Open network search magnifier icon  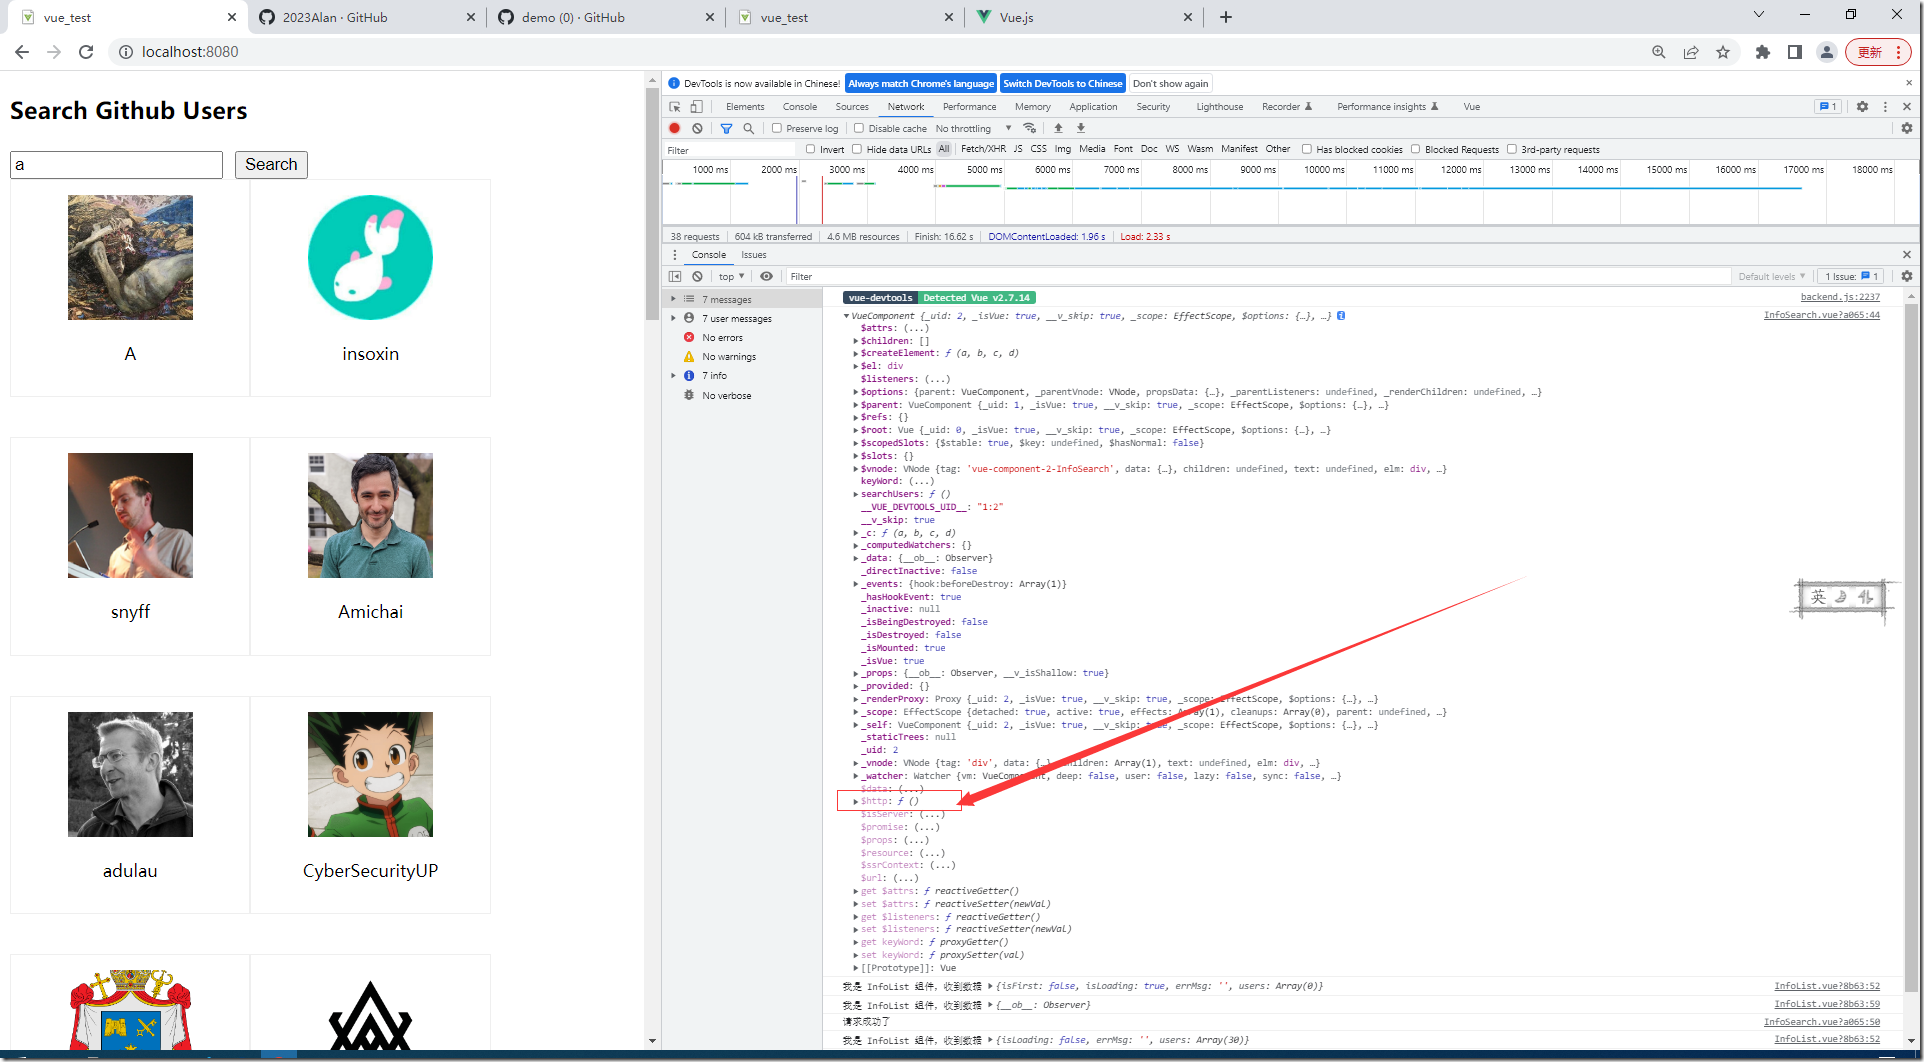[749, 128]
